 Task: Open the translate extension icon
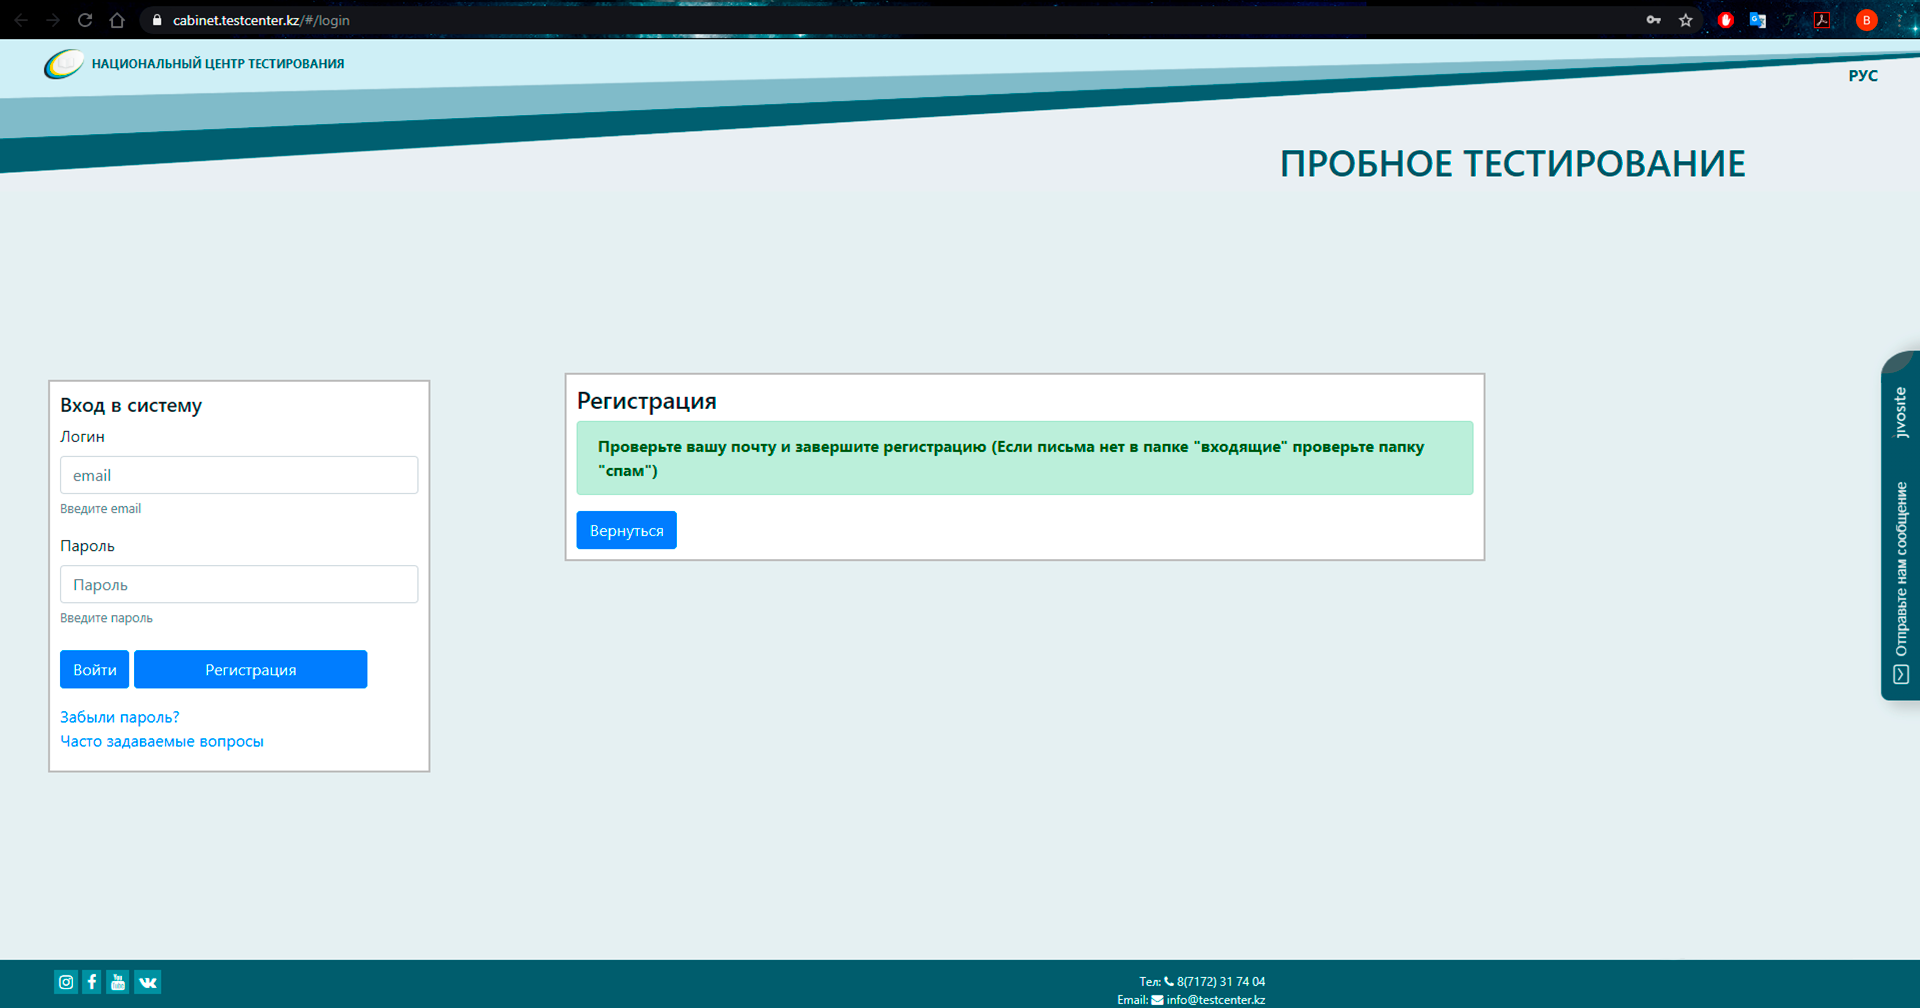pyautogui.click(x=1757, y=20)
